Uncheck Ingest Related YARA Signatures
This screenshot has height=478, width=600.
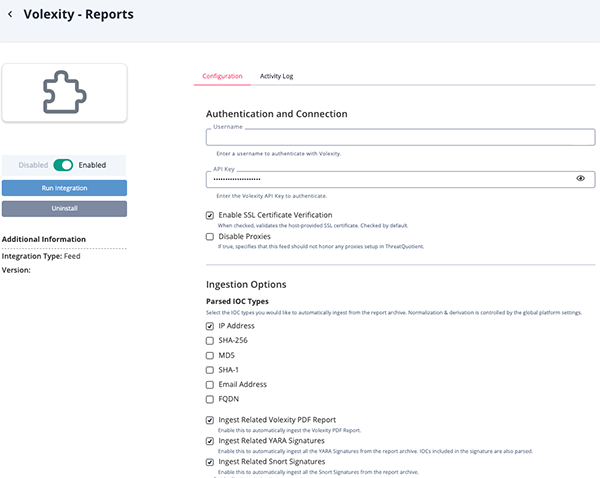(210, 441)
